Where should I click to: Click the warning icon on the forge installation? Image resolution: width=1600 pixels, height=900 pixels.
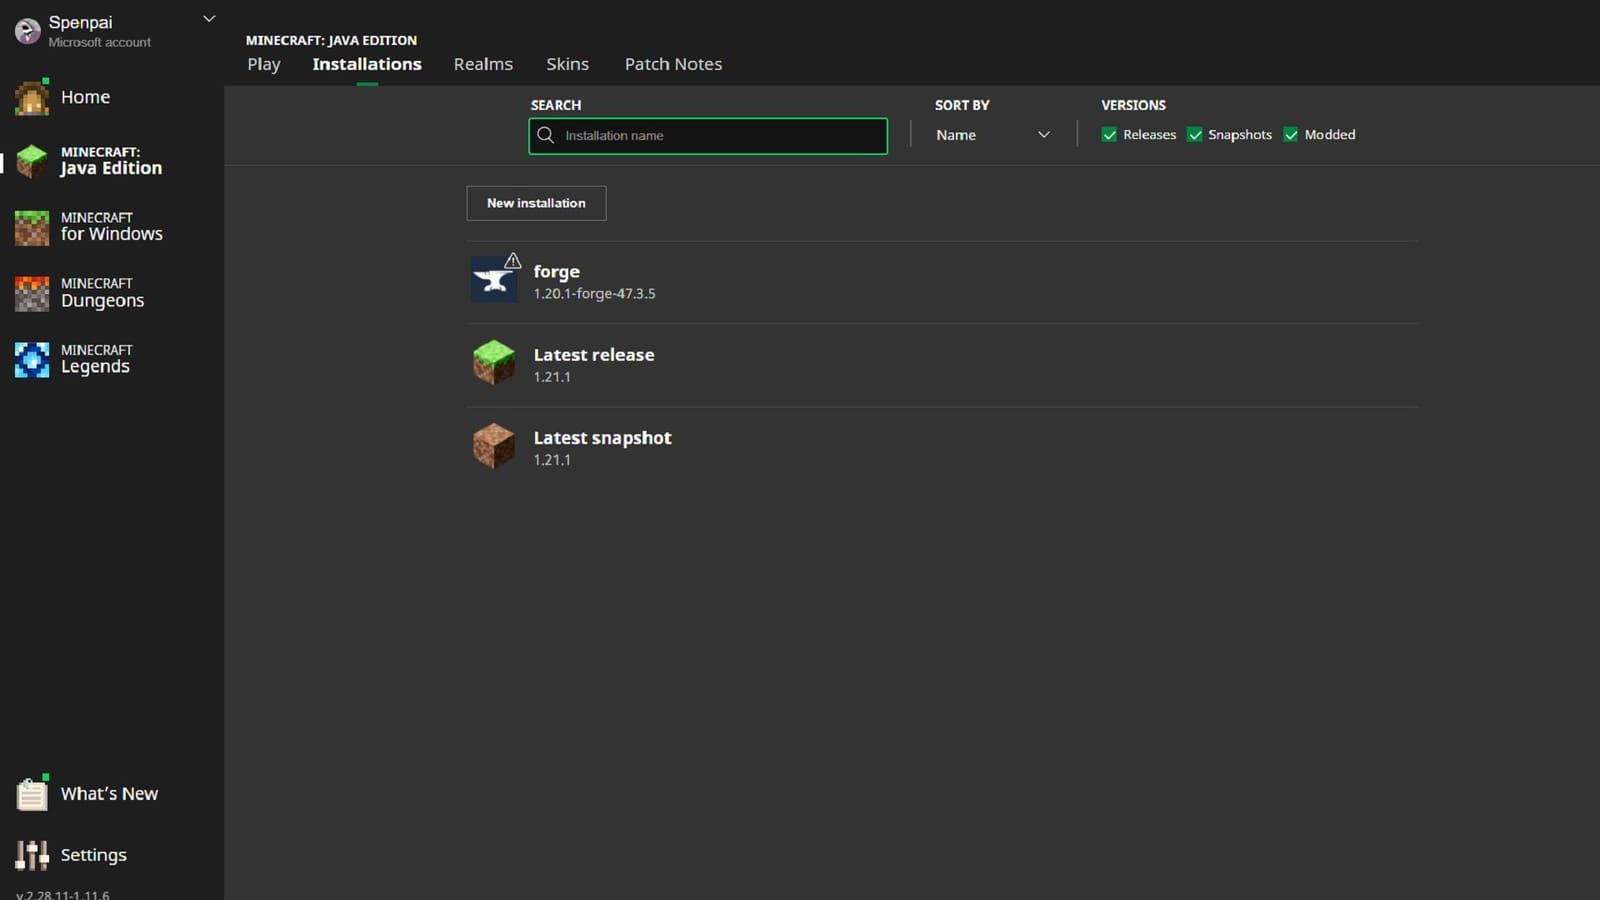511,261
